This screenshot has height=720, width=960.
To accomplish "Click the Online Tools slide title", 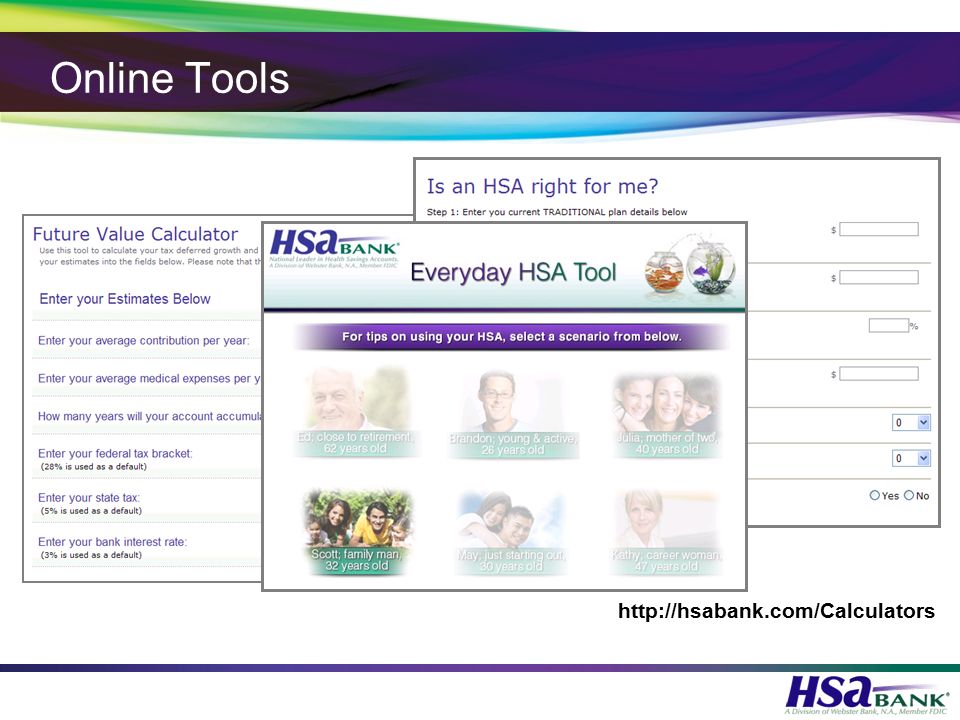I will tap(170, 78).
